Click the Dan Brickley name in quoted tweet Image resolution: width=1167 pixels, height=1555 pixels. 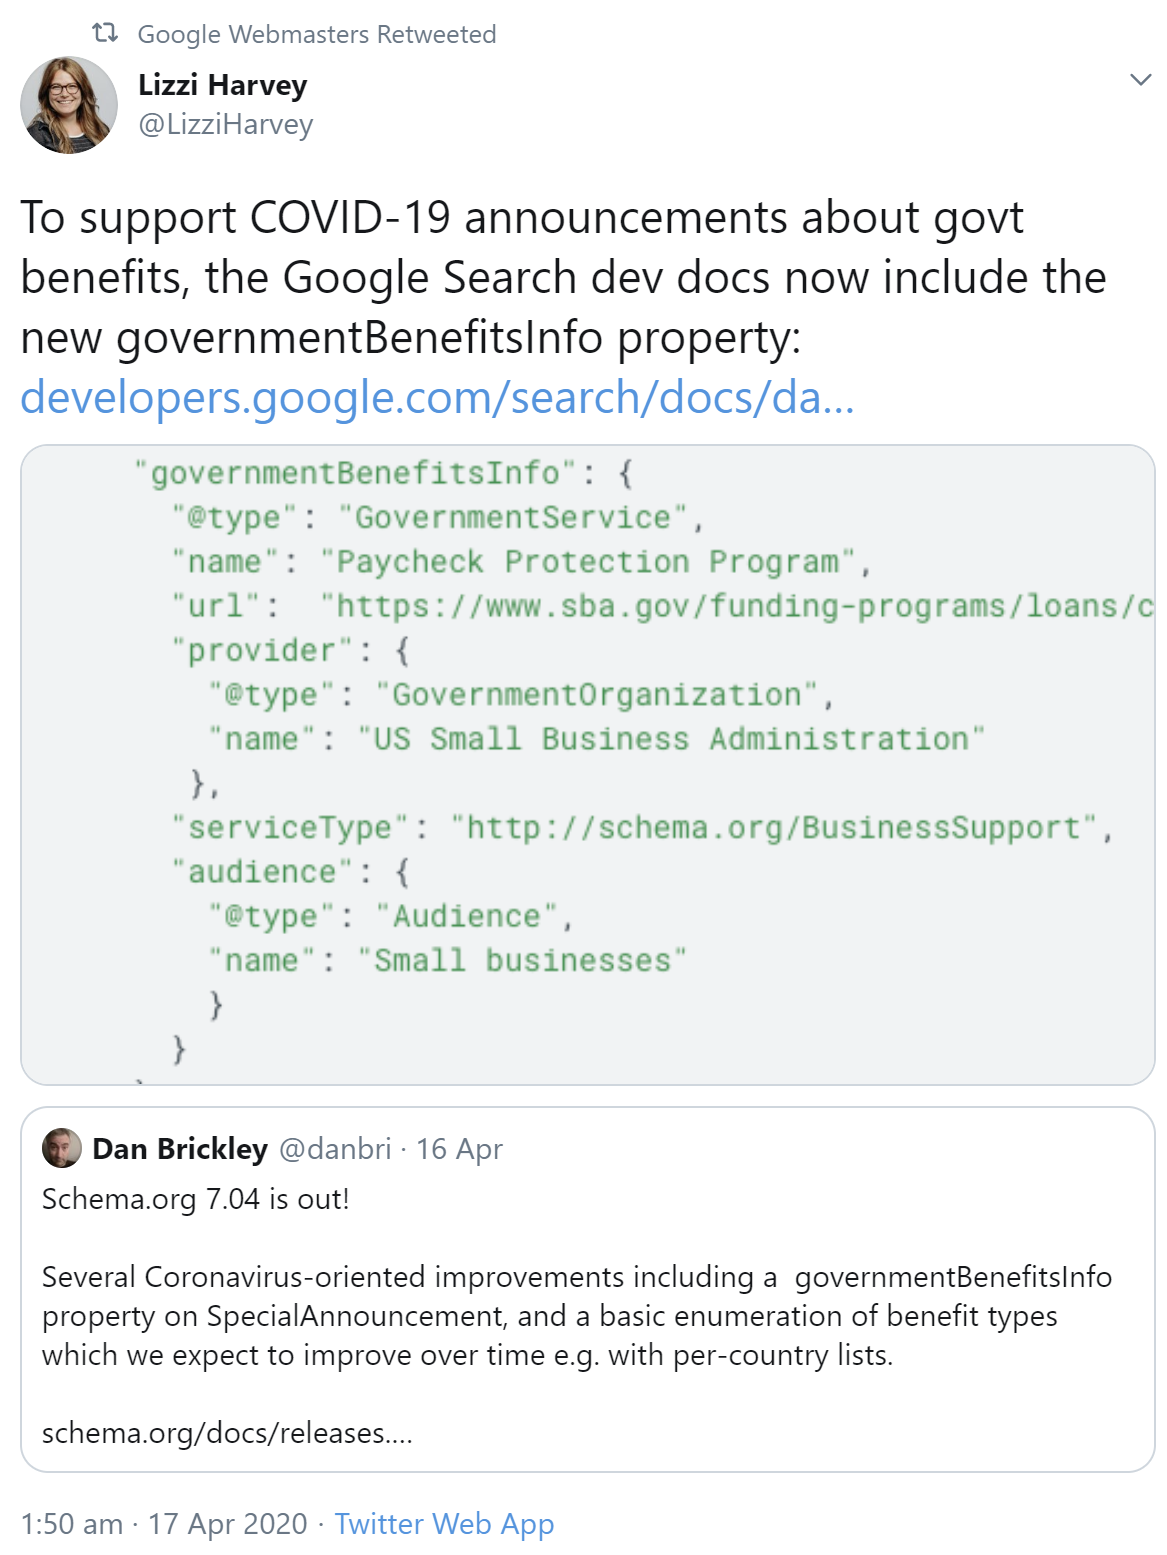tap(180, 1149)
